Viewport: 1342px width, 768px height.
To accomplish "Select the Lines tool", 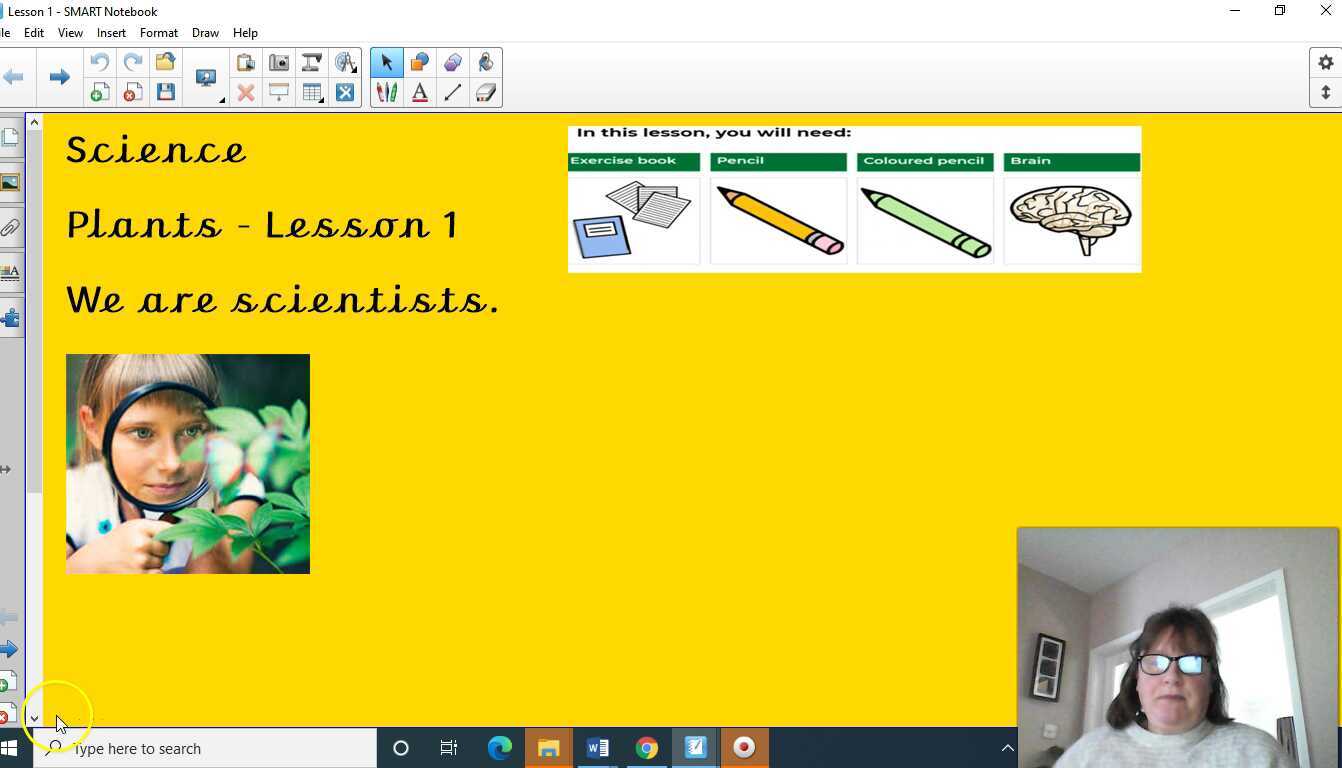I will click(x=453, y=92).
